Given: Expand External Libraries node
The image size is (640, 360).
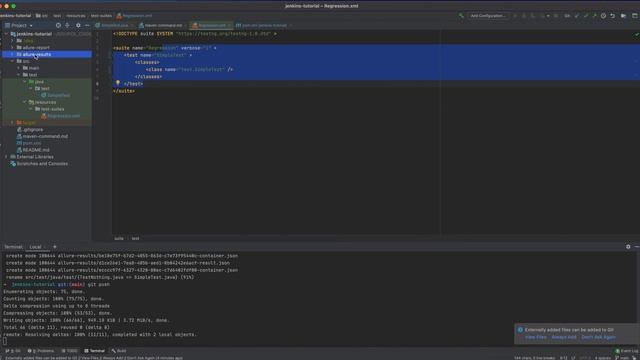Looking at the screenshot, I should [x=6, y=157].
